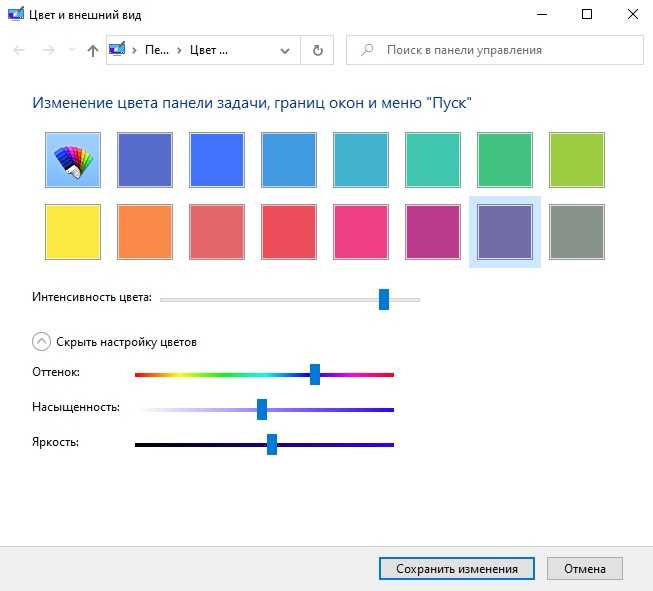The width and height of the screenshot is (653, 591).
Task: Click 'Сохранить изменения' button
Action: click(x=457, y=569)
